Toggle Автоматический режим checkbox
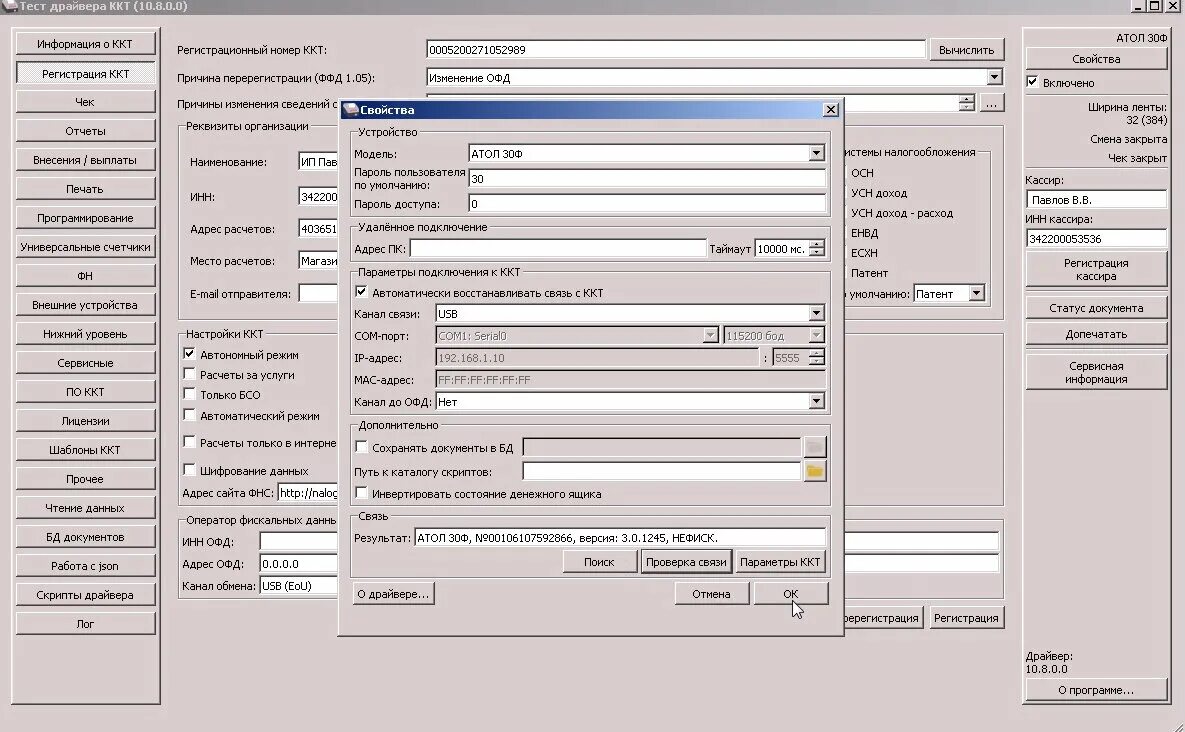Image resolution: width=1185 pixels, height=732 pixels. [x=190, y=415]
